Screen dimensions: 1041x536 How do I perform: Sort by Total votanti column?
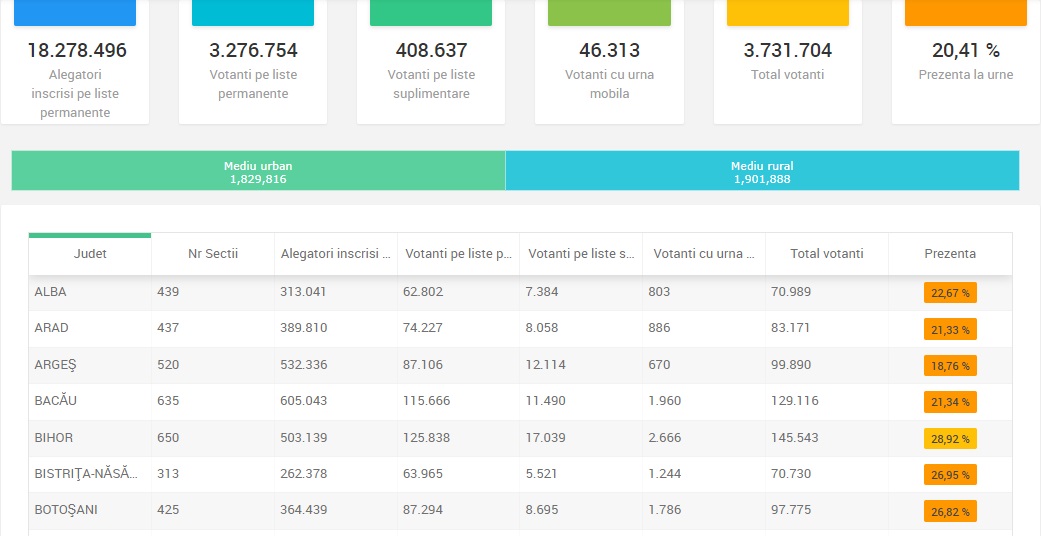[826, 254]
